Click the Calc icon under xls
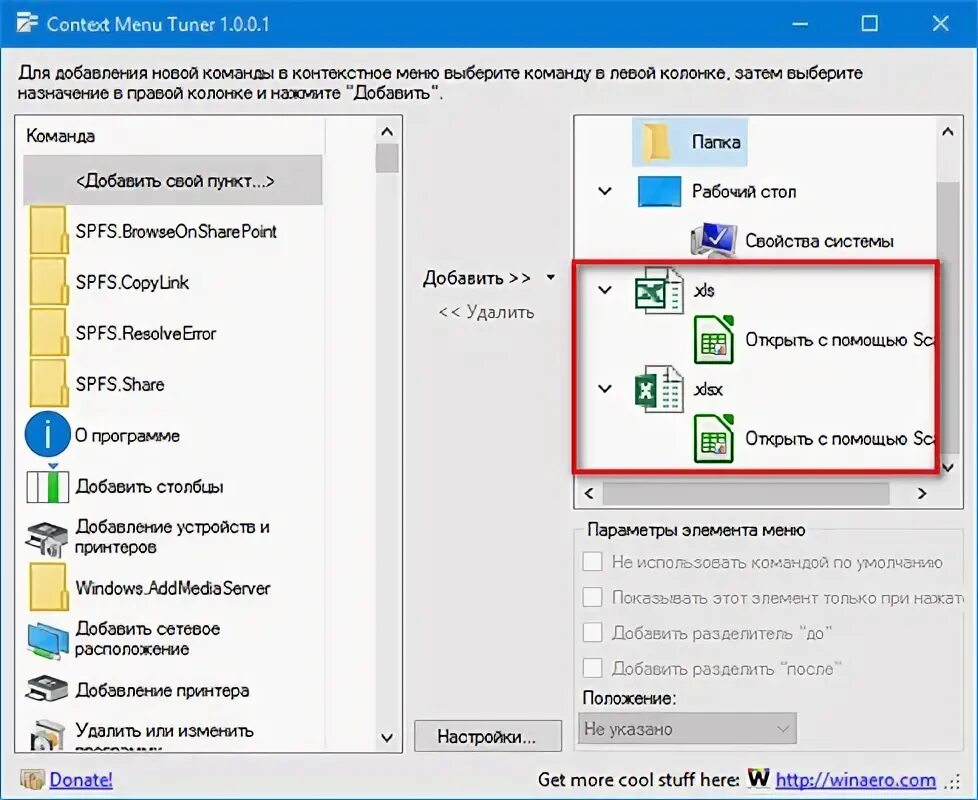The width and height of the screenshot is (978, 800). (x=714, y=340)
